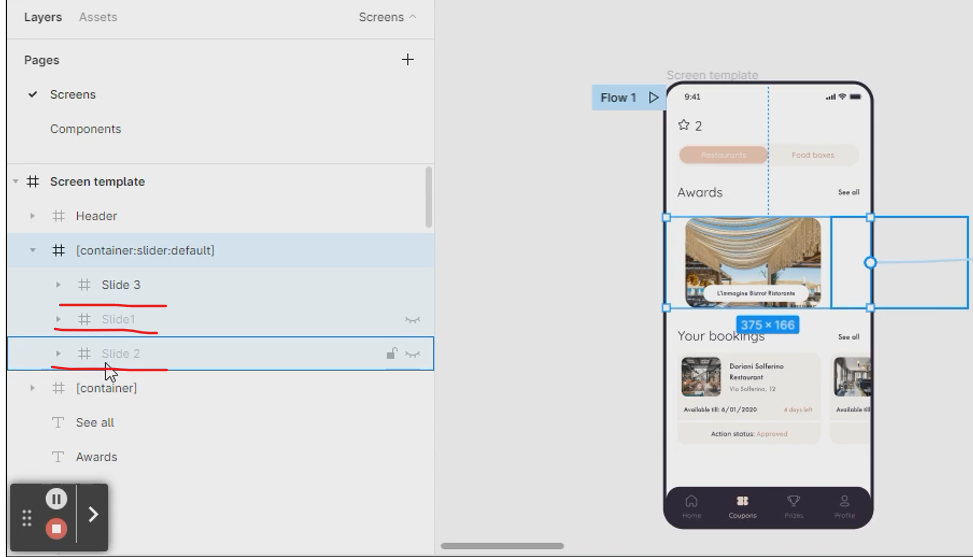The height and width of the screenshot is (557, 973).
Task: Tap the Home icon in phone nav bar
Action: click(691, 501)
